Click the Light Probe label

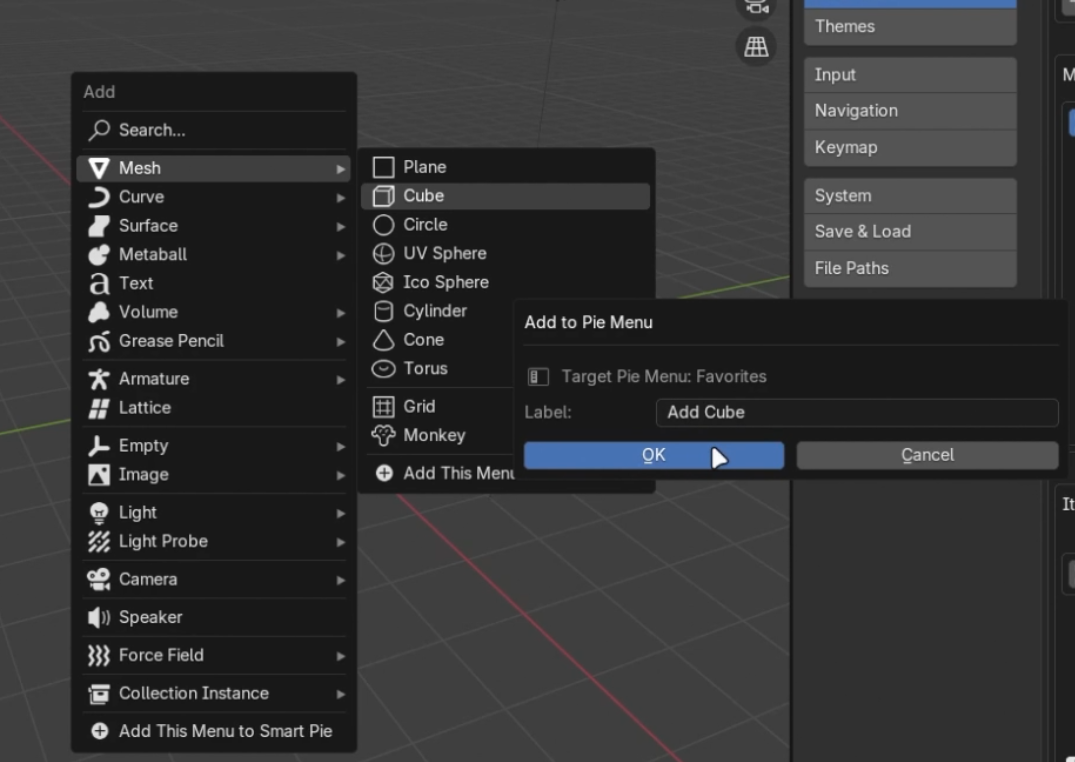[x=163, y=541]
